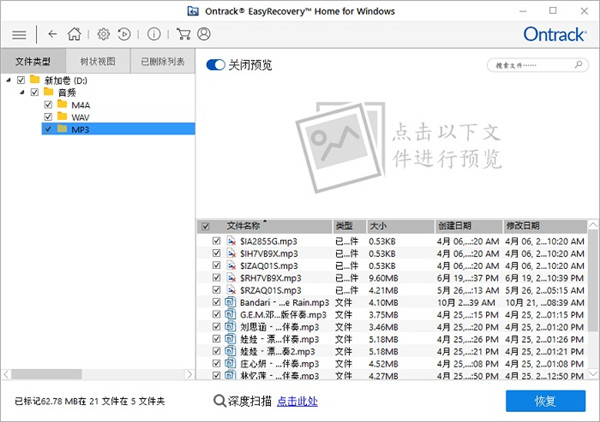Screen dimensions: 600x422
Task: Uncheck the 新加卷 (D:) checkbox
Action: (x=21, y=80)
